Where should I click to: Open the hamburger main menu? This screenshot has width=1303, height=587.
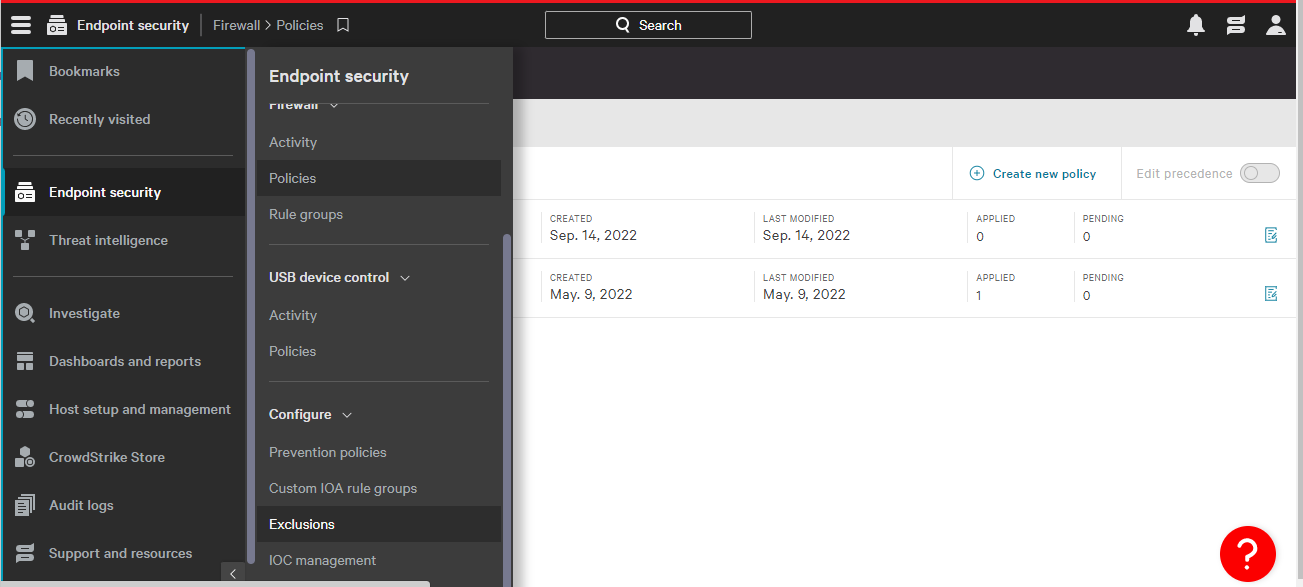pyautogui.click(x=21, y=25)
